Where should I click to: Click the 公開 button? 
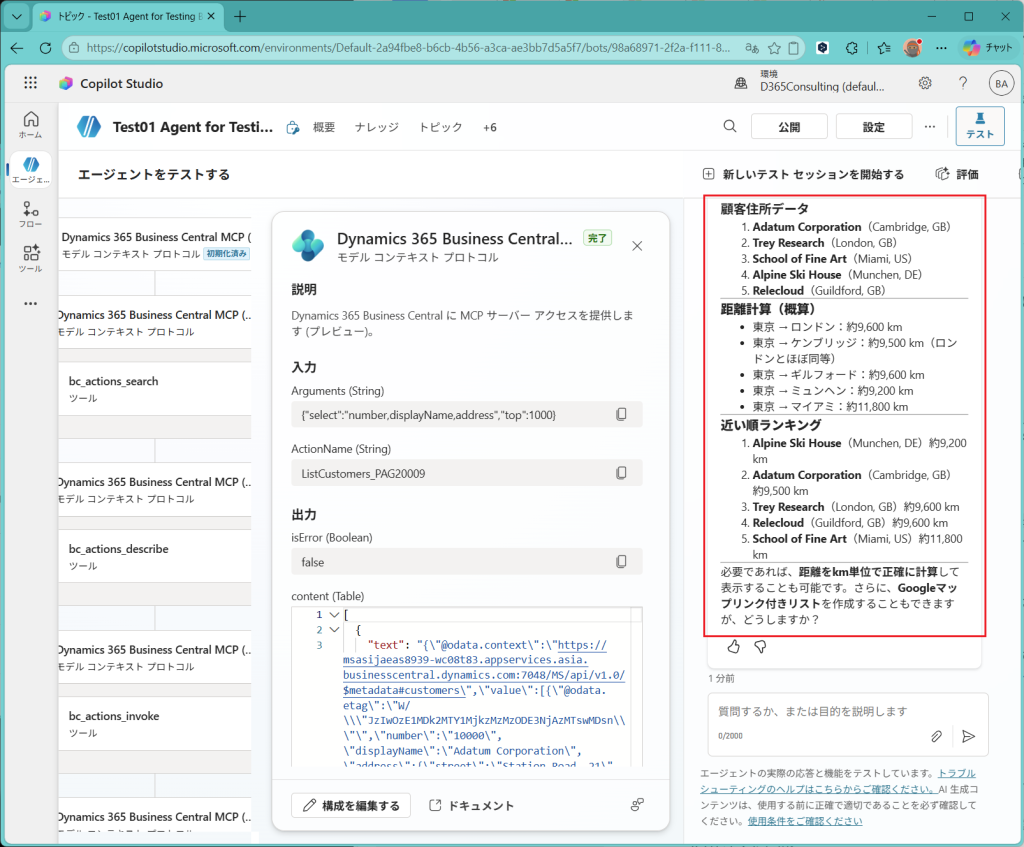tap(789, 127)
